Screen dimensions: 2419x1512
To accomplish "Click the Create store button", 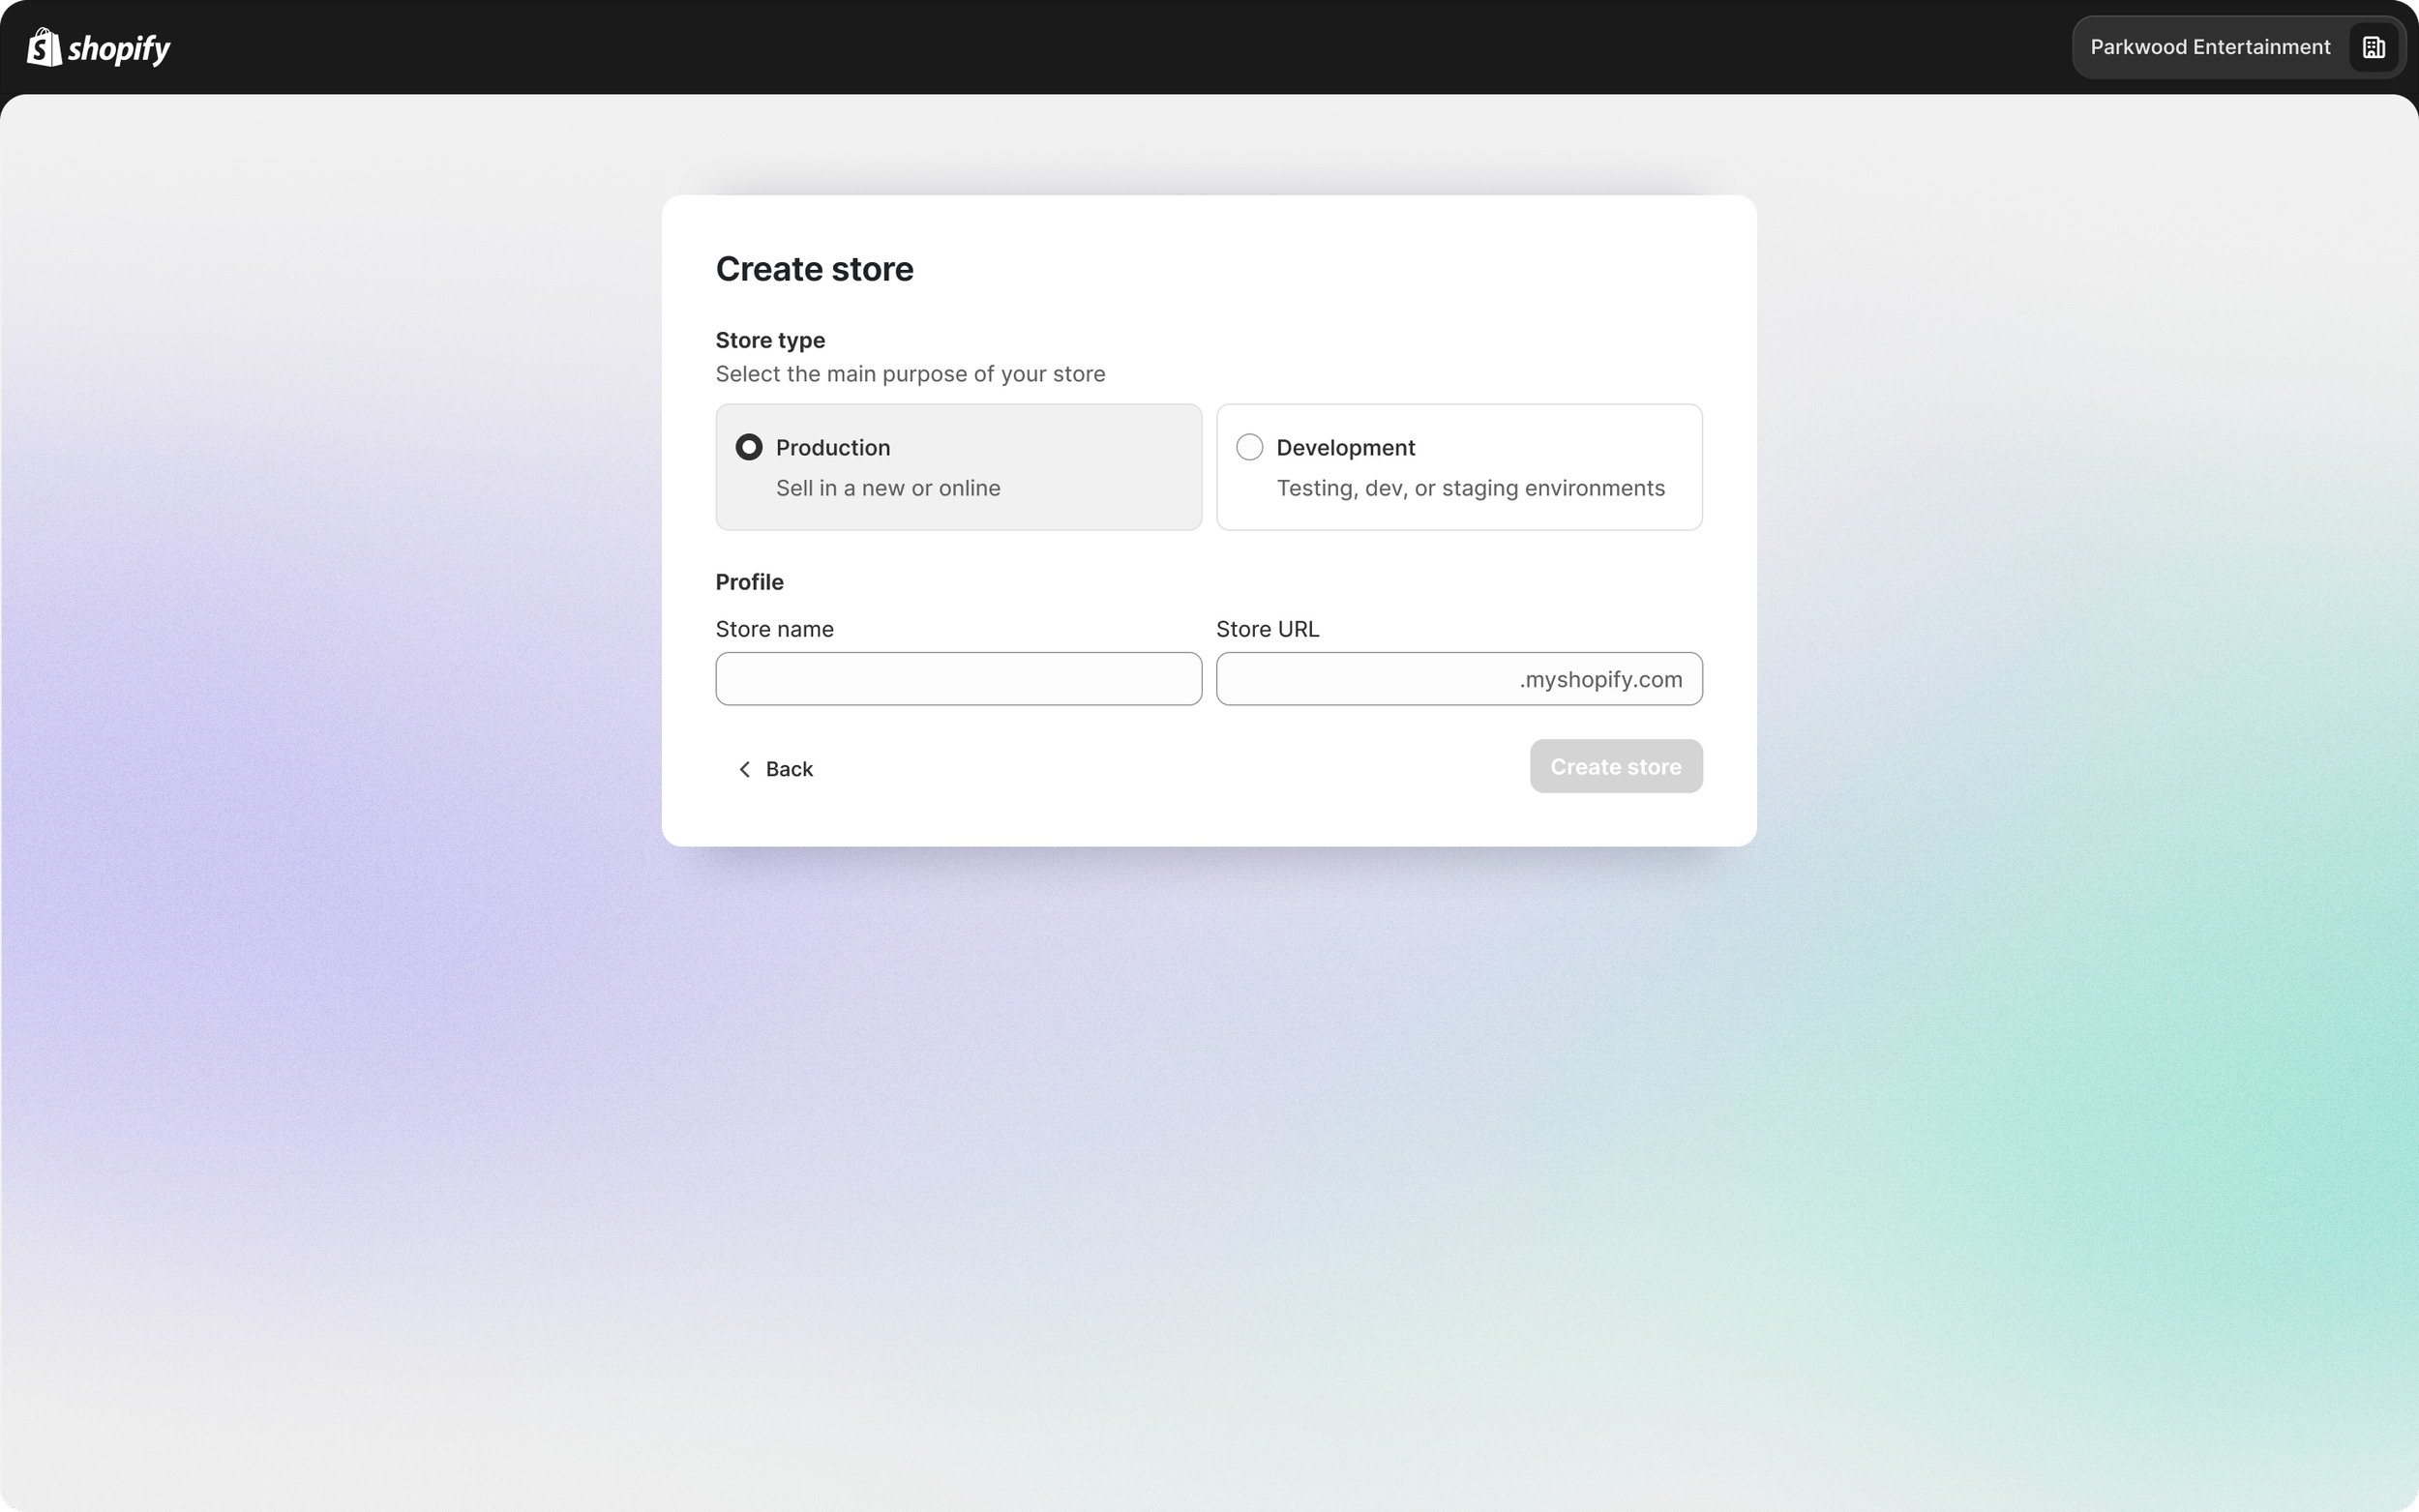I will (1615, 766).
